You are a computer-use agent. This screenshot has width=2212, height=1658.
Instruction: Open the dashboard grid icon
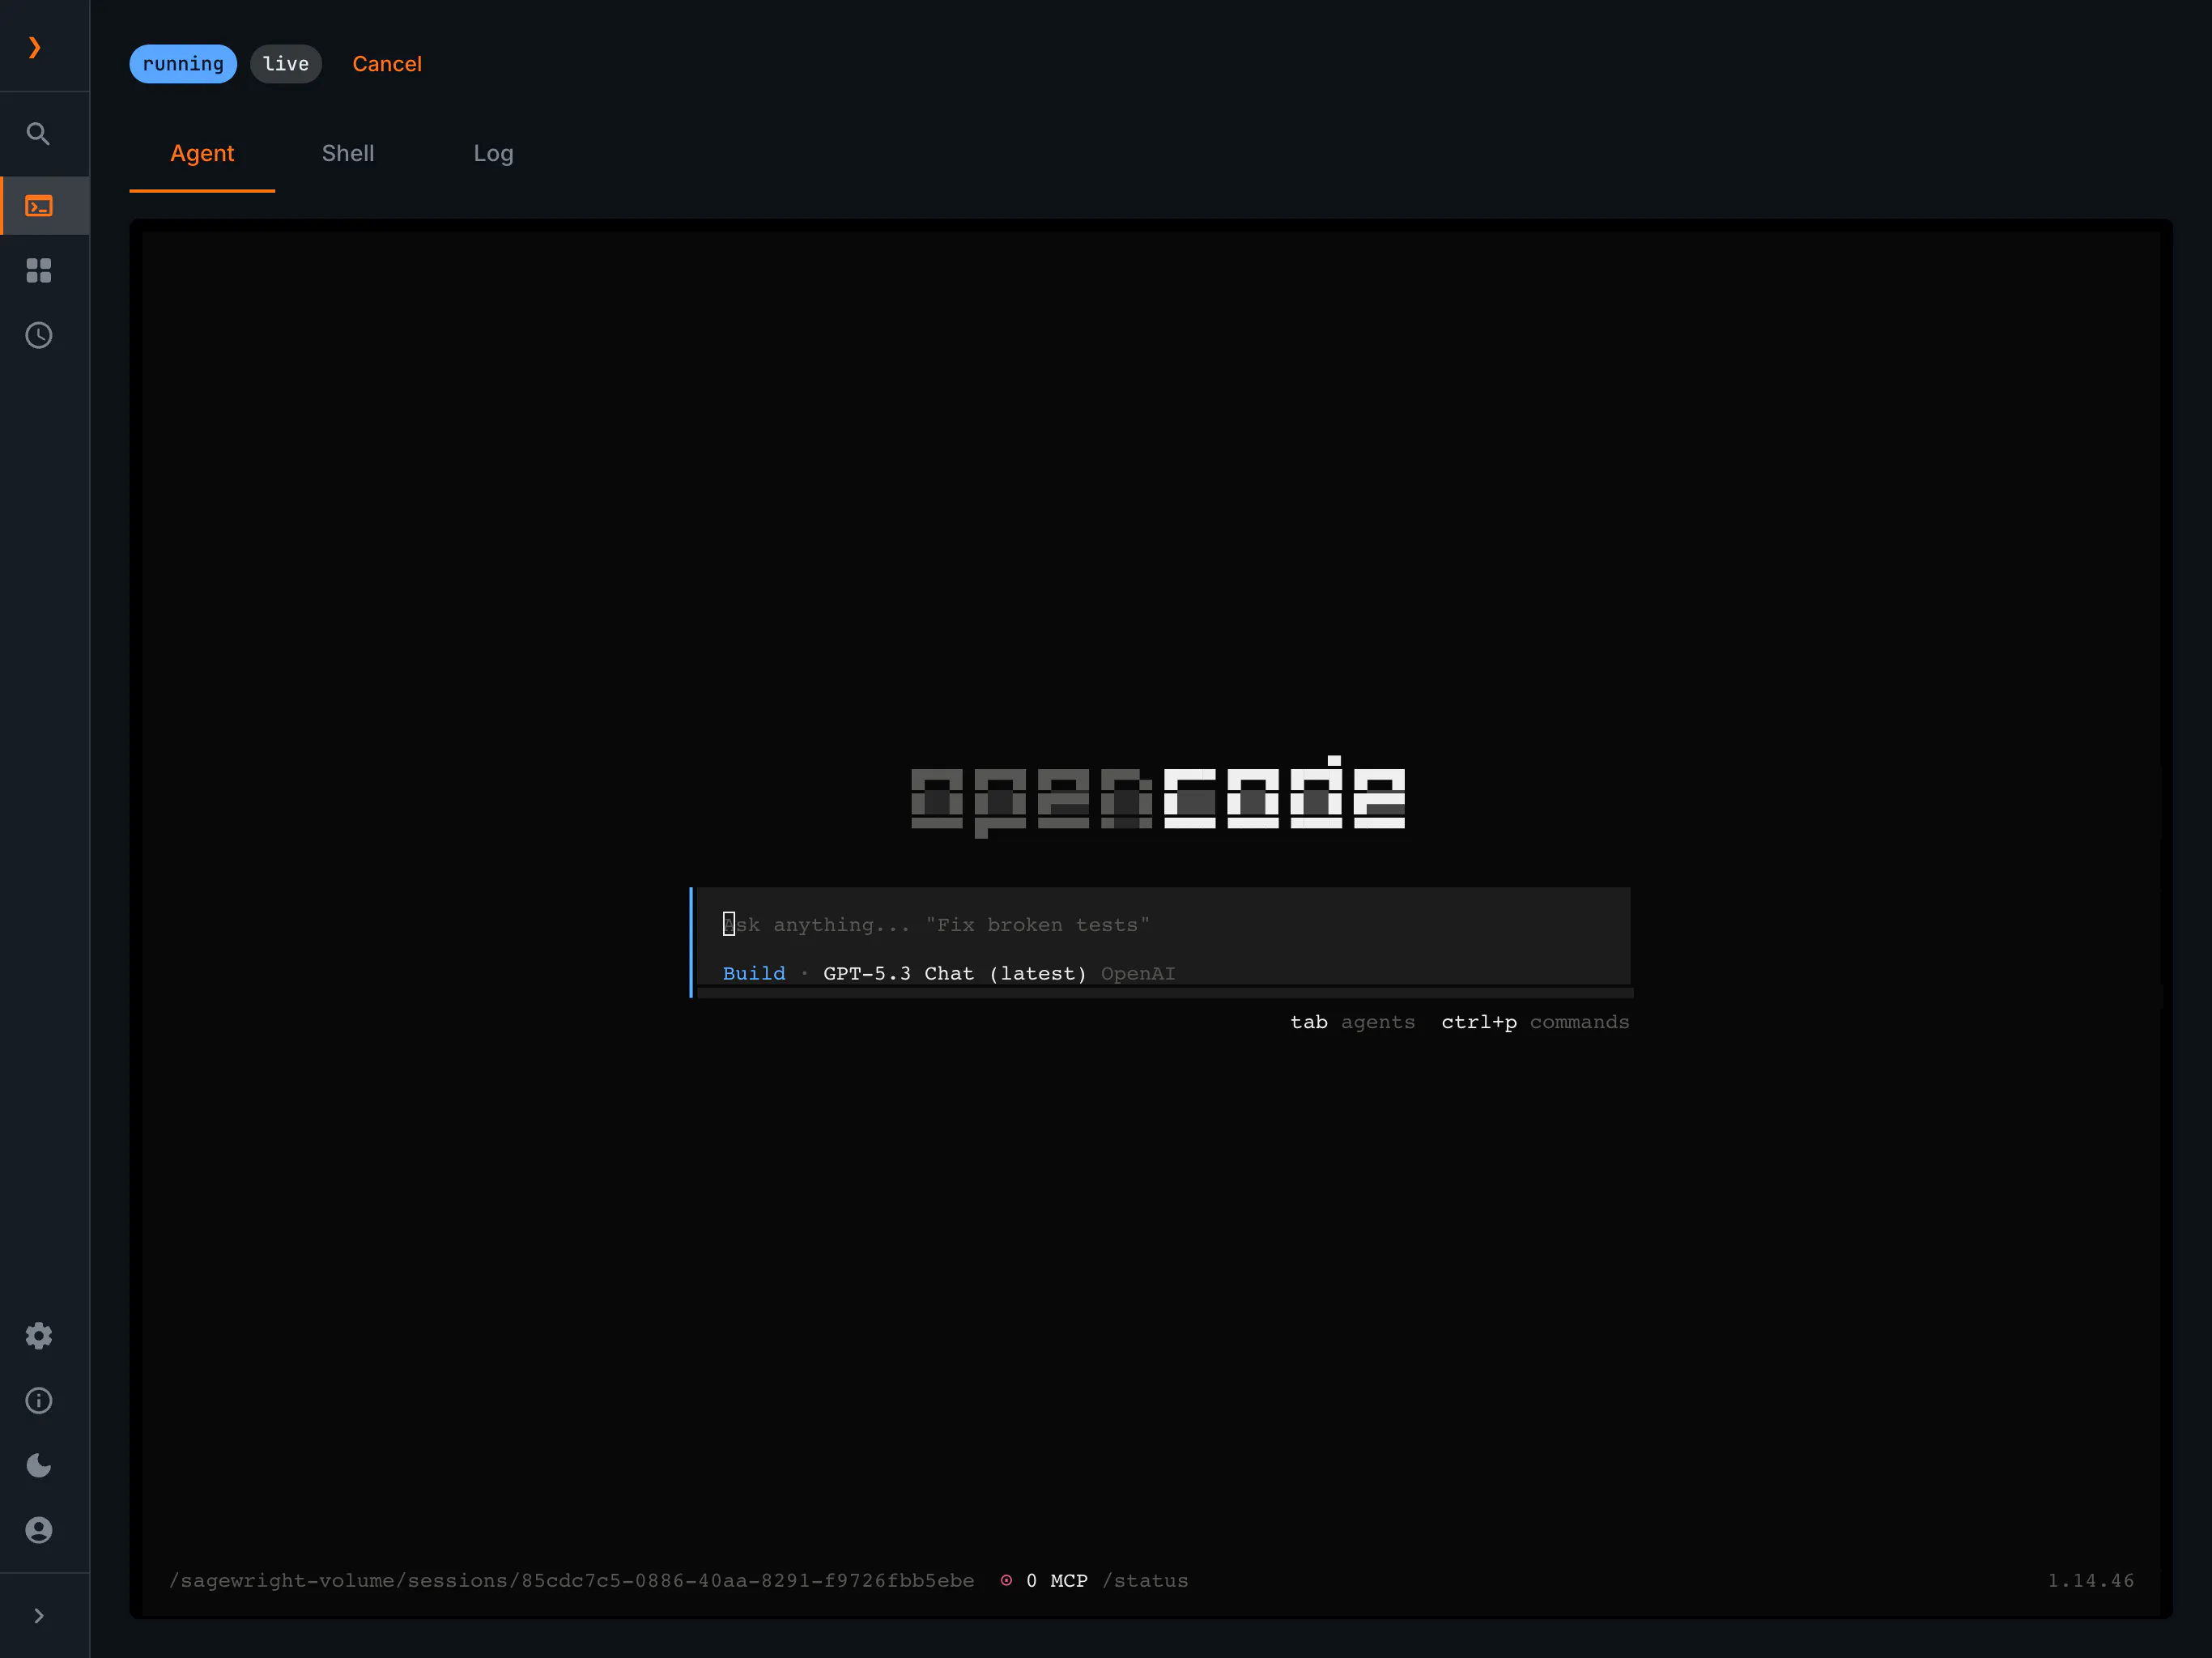[x=39, y=270]
